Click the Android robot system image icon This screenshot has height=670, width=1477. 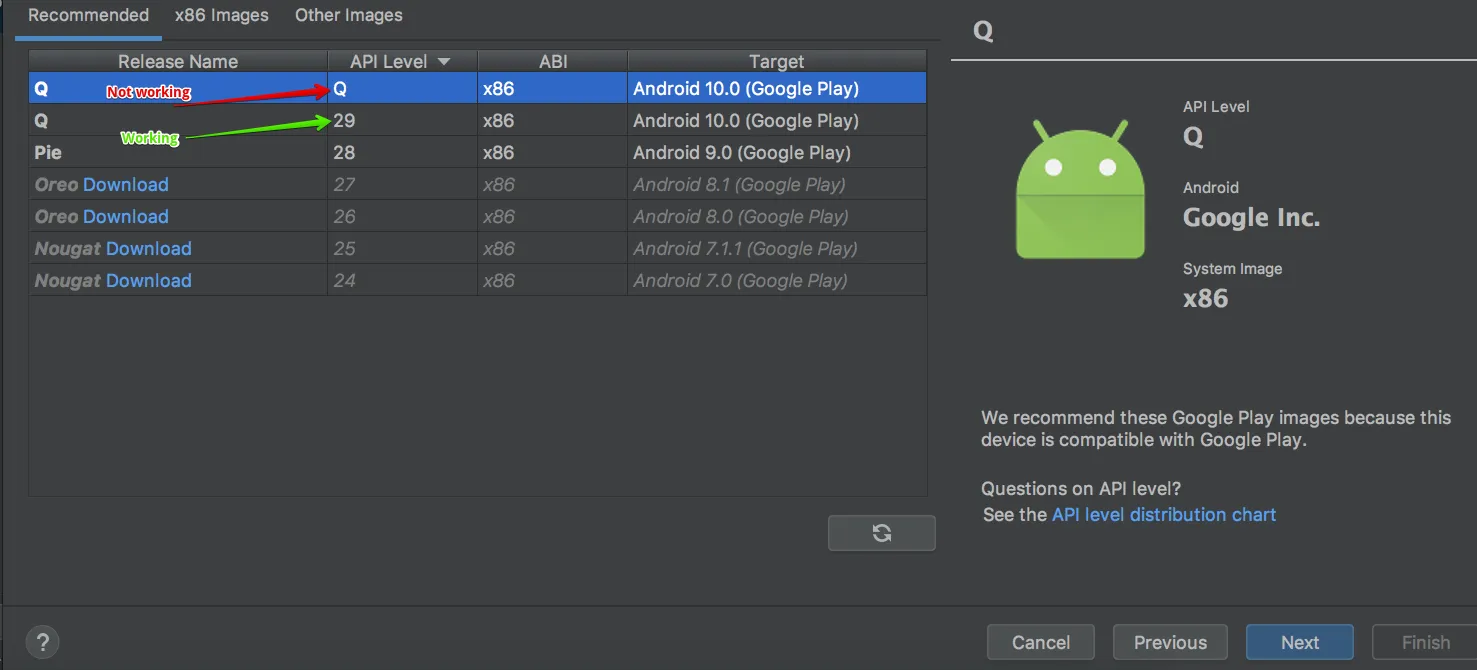tap(1080, 189)
